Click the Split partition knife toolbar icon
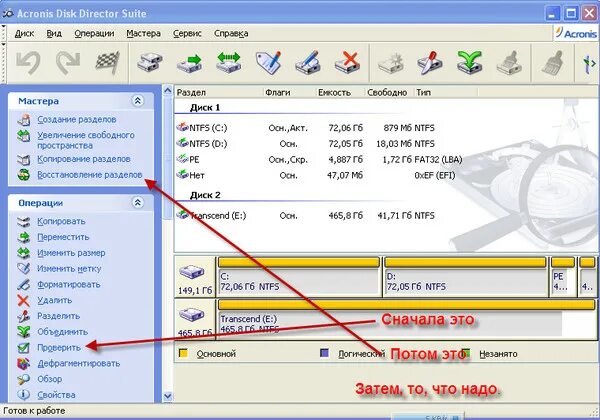Viewport: 600px width, 420px height. [430, 62]
